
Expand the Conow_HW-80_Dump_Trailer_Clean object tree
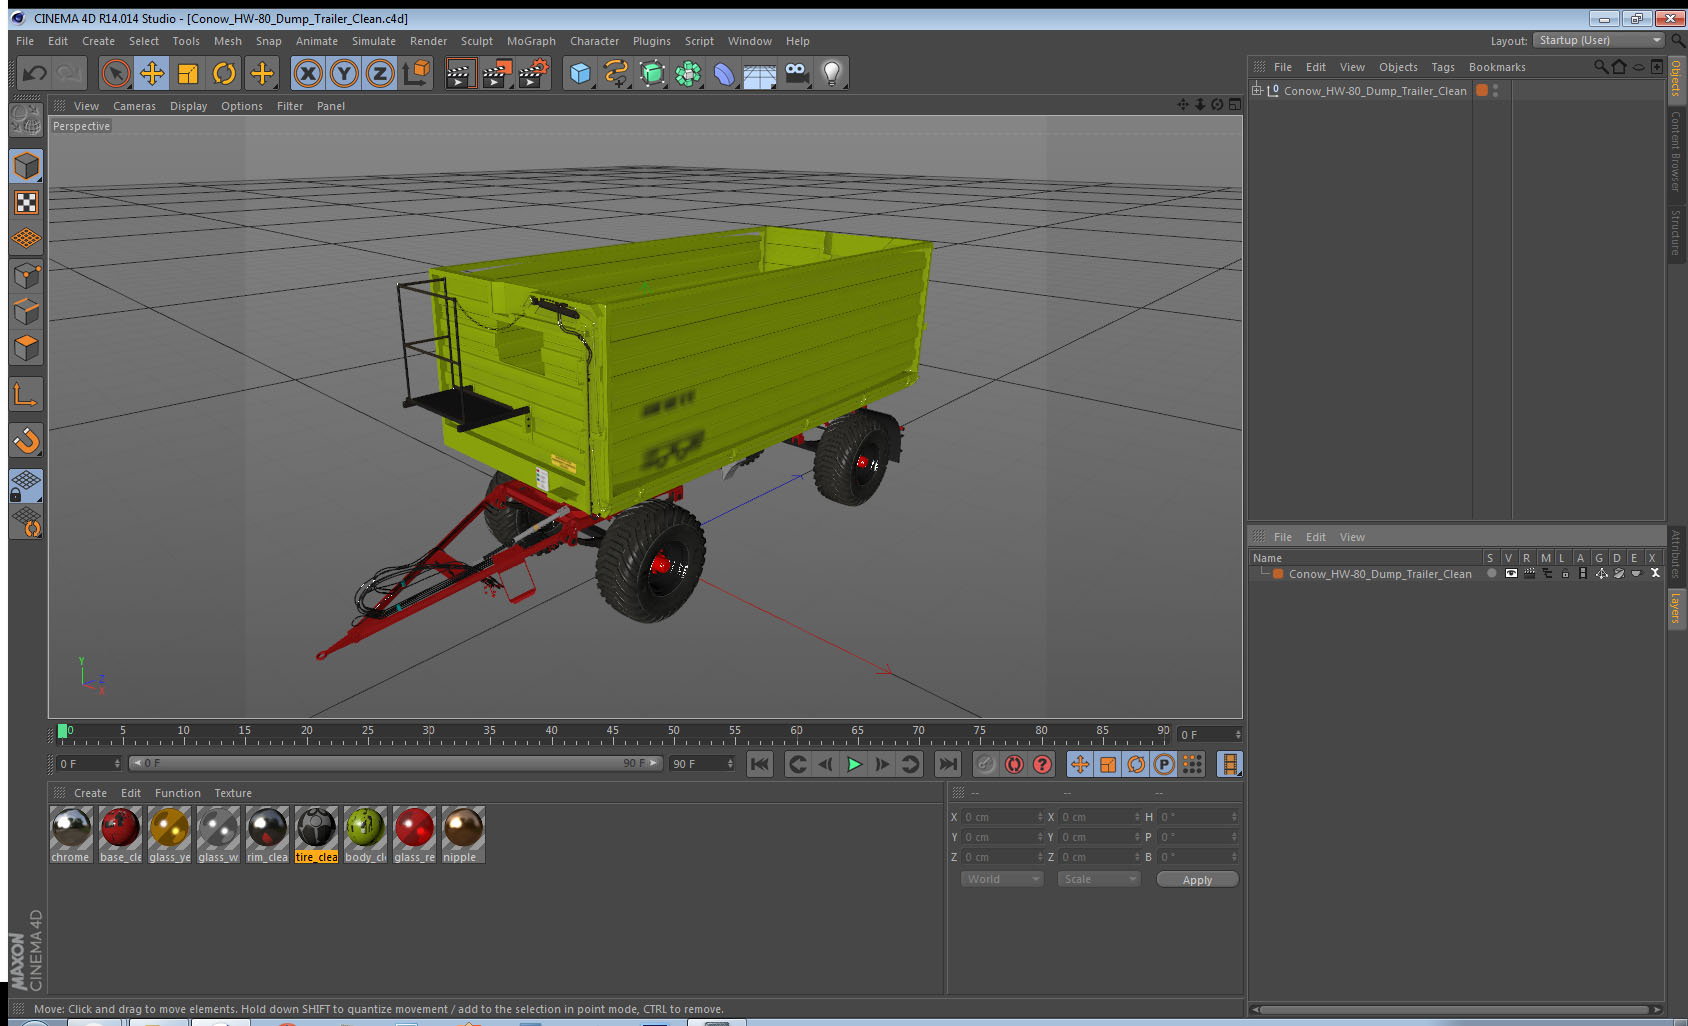pos(1257,90)
